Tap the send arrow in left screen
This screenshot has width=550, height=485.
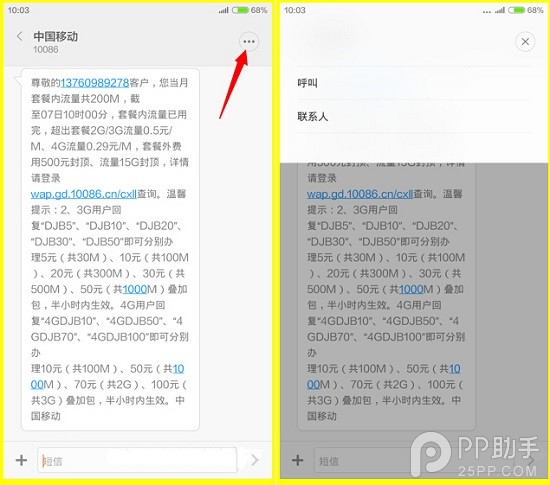[255, 460]
